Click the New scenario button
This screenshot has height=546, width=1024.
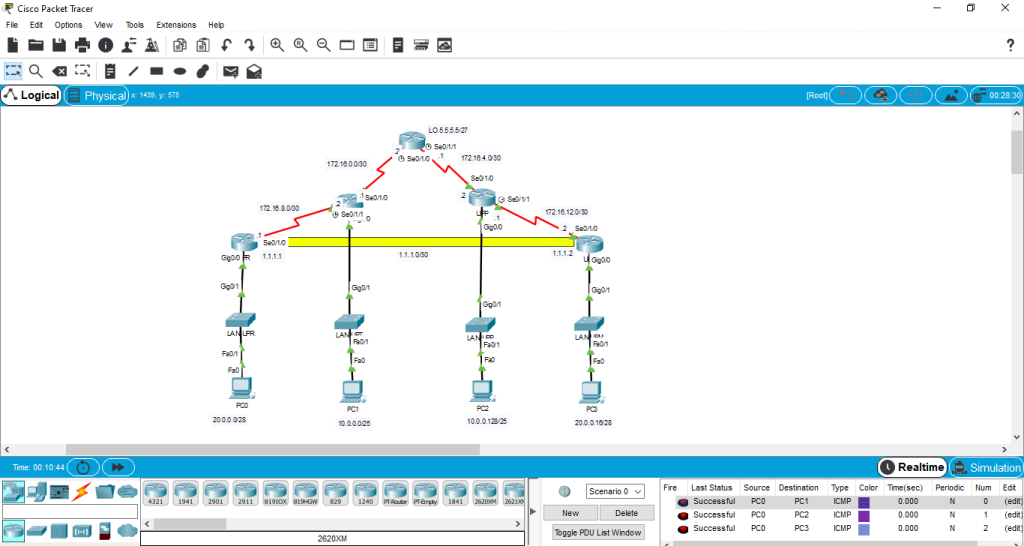click(570, 513)
